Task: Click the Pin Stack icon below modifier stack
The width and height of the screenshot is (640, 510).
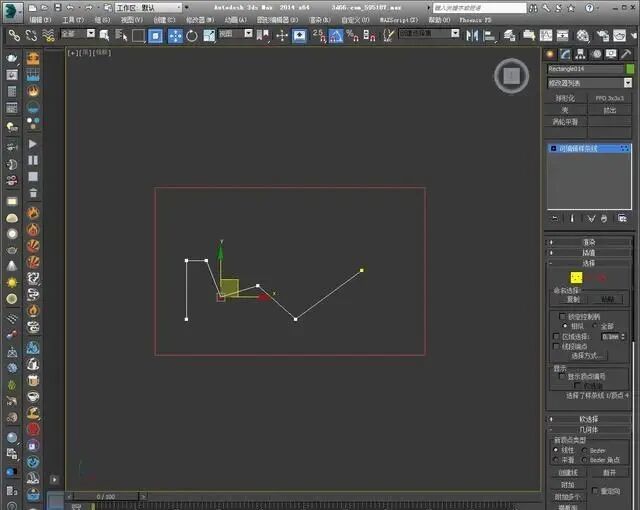Action: [555, 219]
